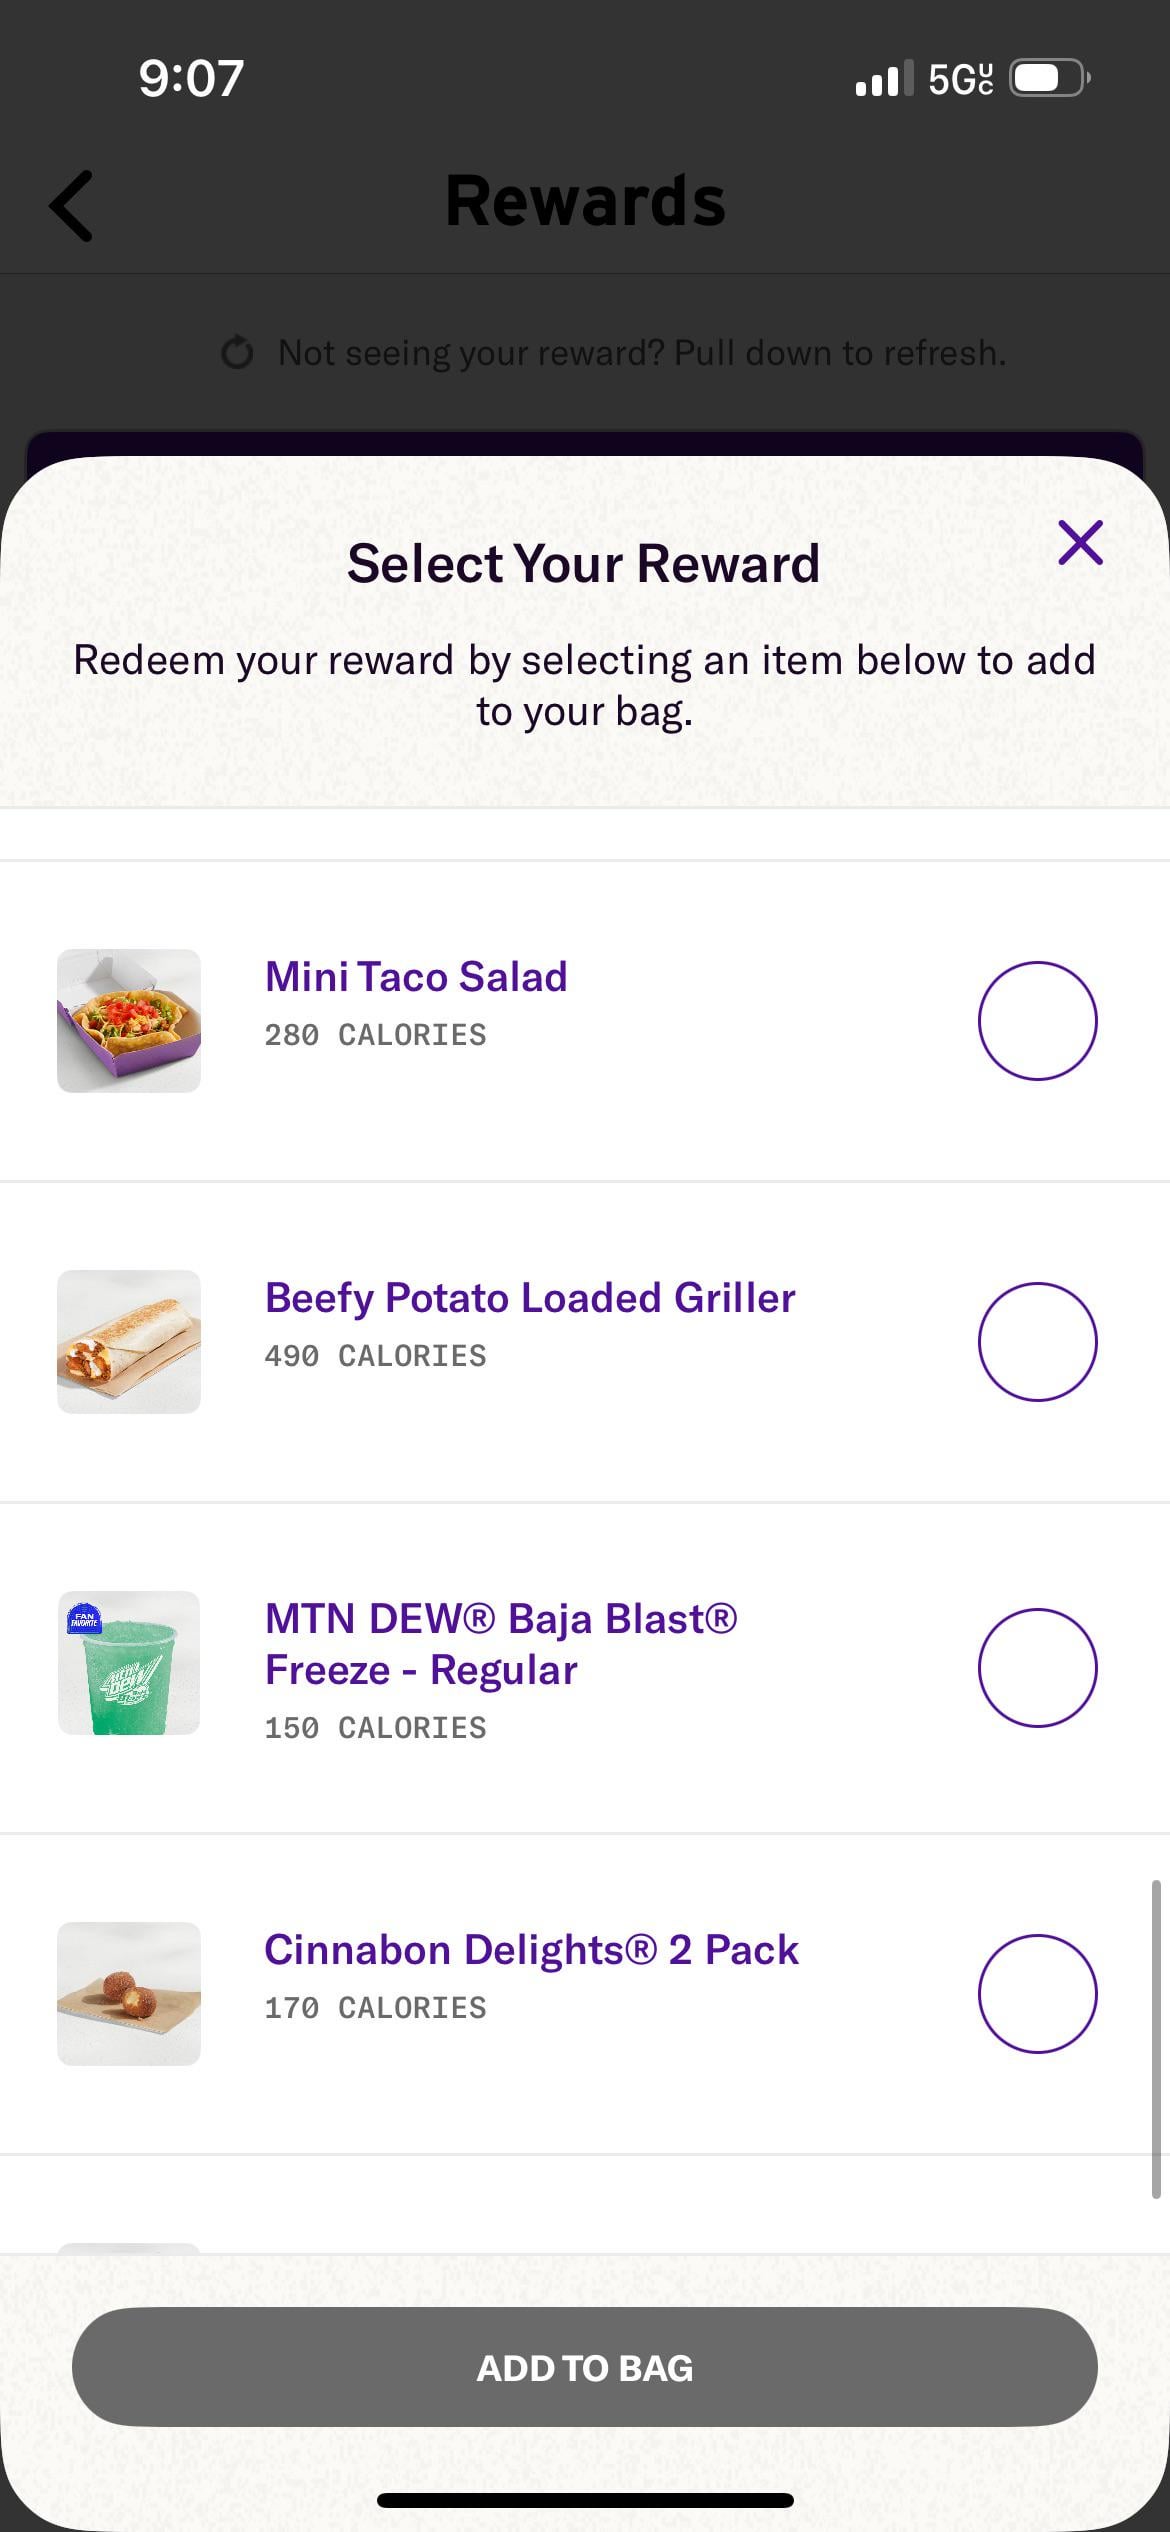Tap the battery icon in status bar
This screenshot has height=2532, width=1170.
(x=1048, y=78)
